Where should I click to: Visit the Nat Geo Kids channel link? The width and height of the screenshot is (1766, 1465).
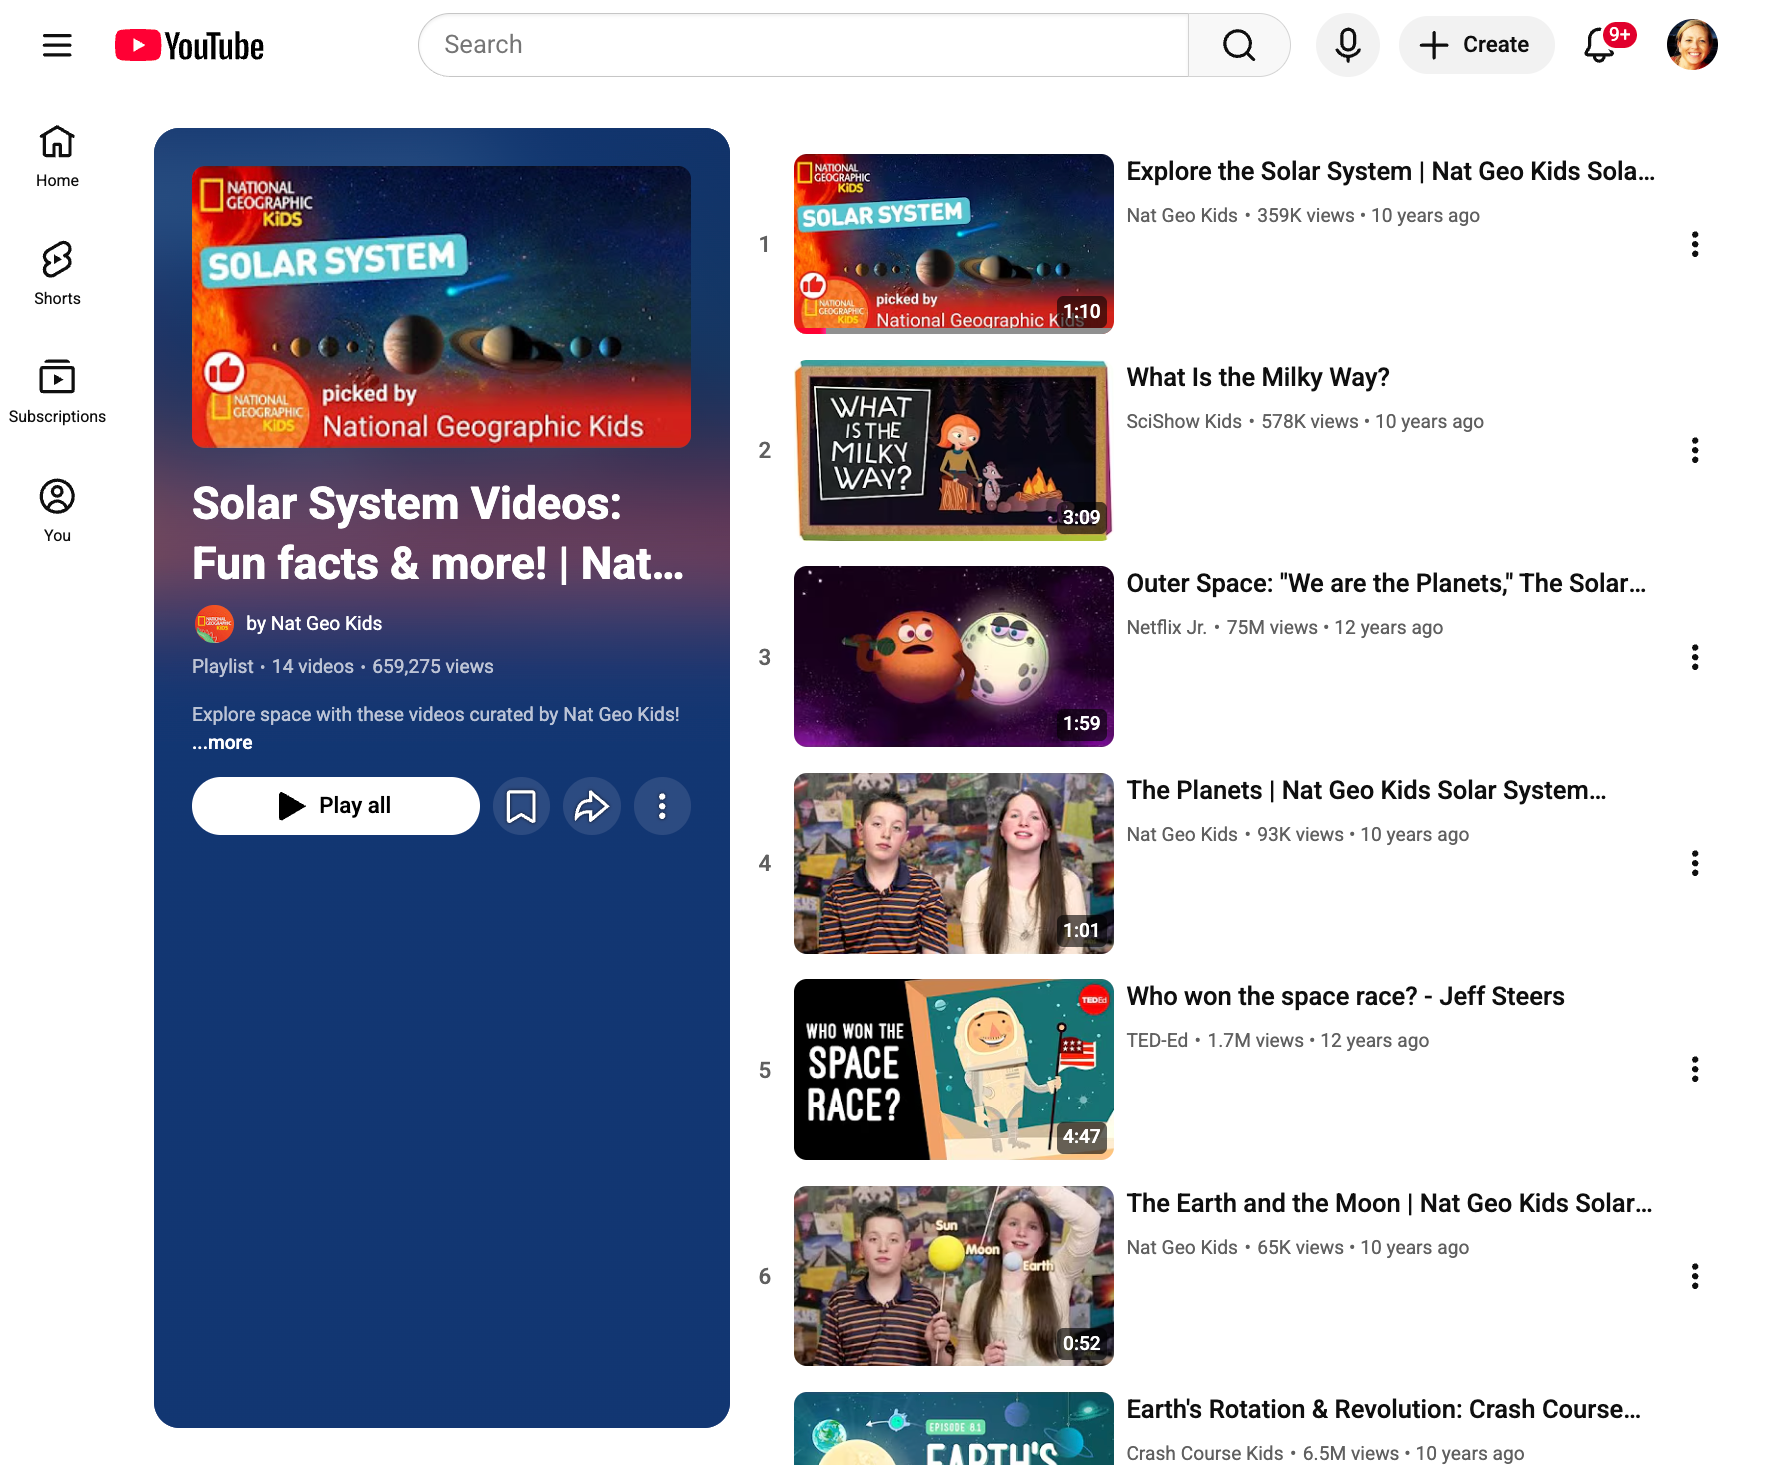pos(314,624)
